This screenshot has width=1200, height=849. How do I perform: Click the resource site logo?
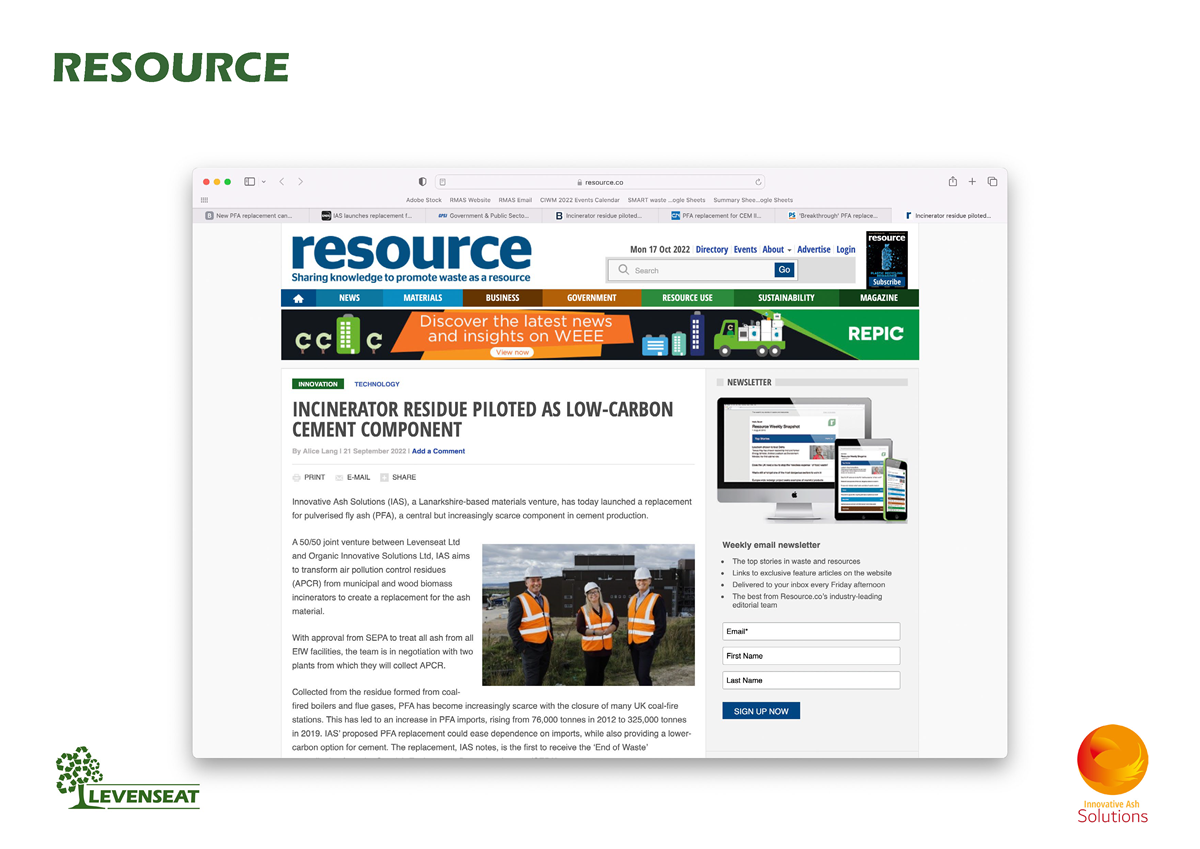[x=411, y=257]
